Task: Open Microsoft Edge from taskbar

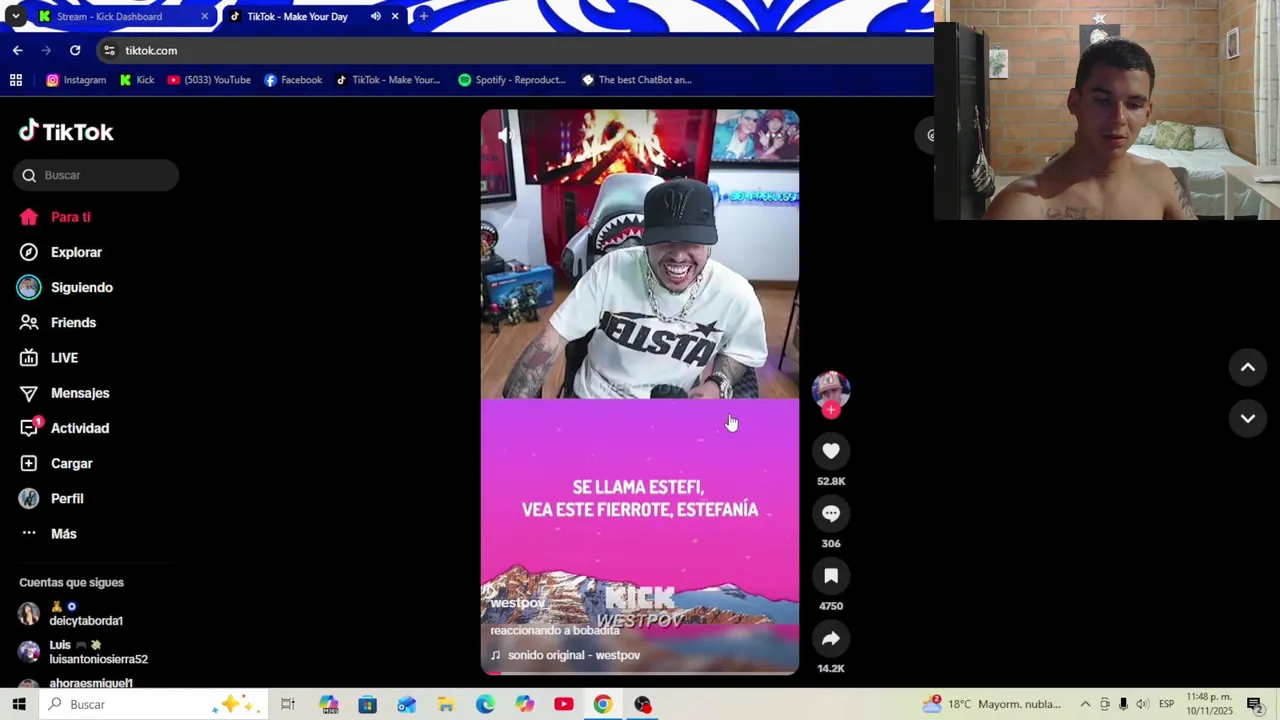Action: point(485,704)
